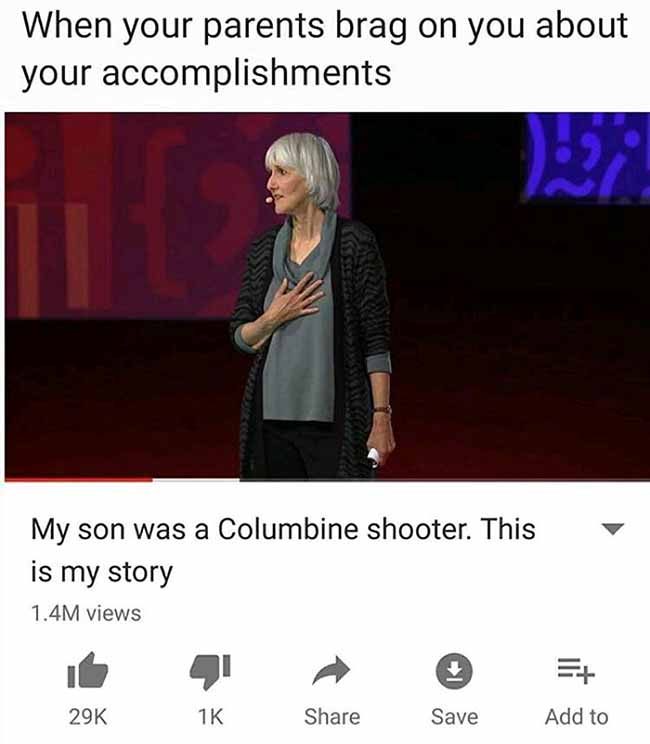This screenshot has width=650, height=744.
Task: Expand the video description with the arrow
Action: click(x=613, y=529)
